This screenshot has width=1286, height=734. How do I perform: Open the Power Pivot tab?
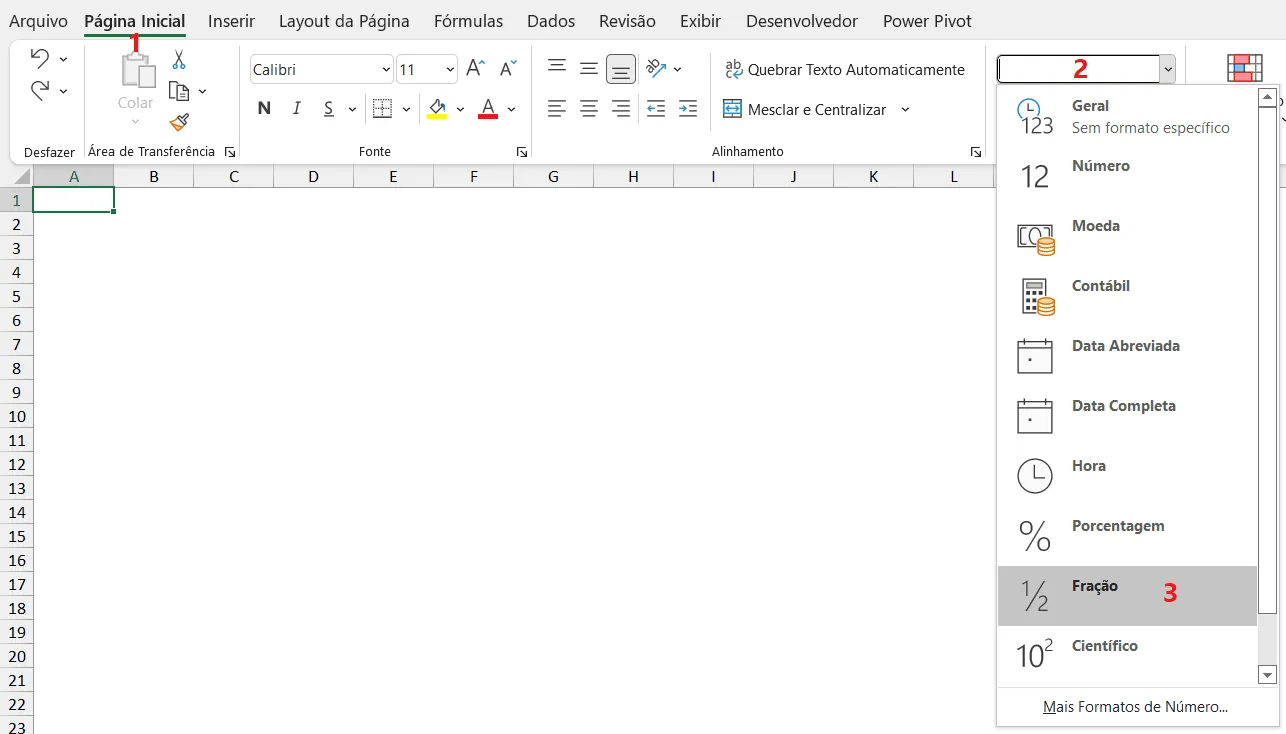pyautogui.click(x=927, y=21)
